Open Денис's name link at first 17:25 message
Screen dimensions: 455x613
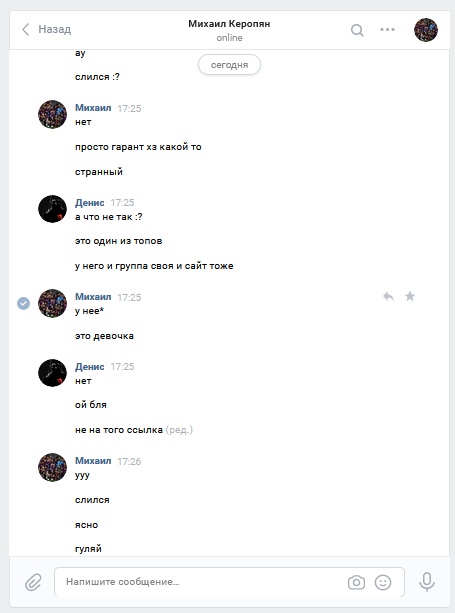[90, 203]
